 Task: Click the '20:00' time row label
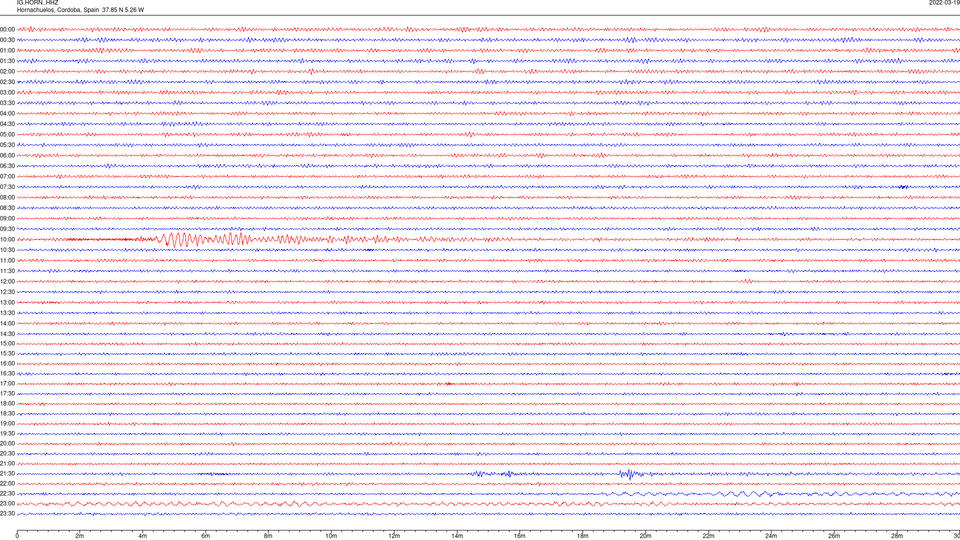point(7,444)
